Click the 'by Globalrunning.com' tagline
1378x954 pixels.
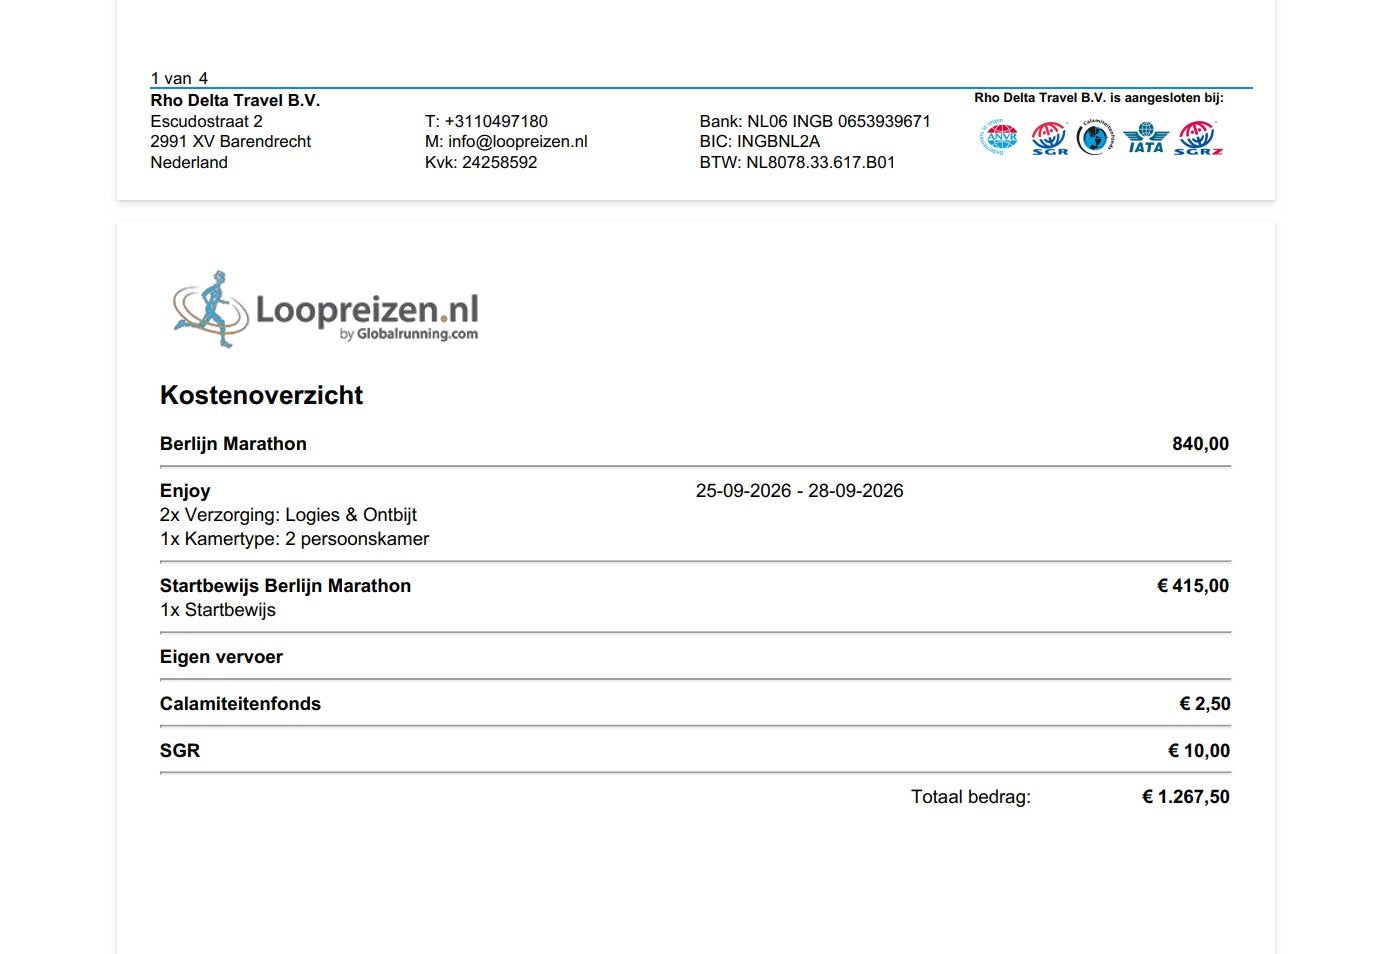tap(409, 334)
